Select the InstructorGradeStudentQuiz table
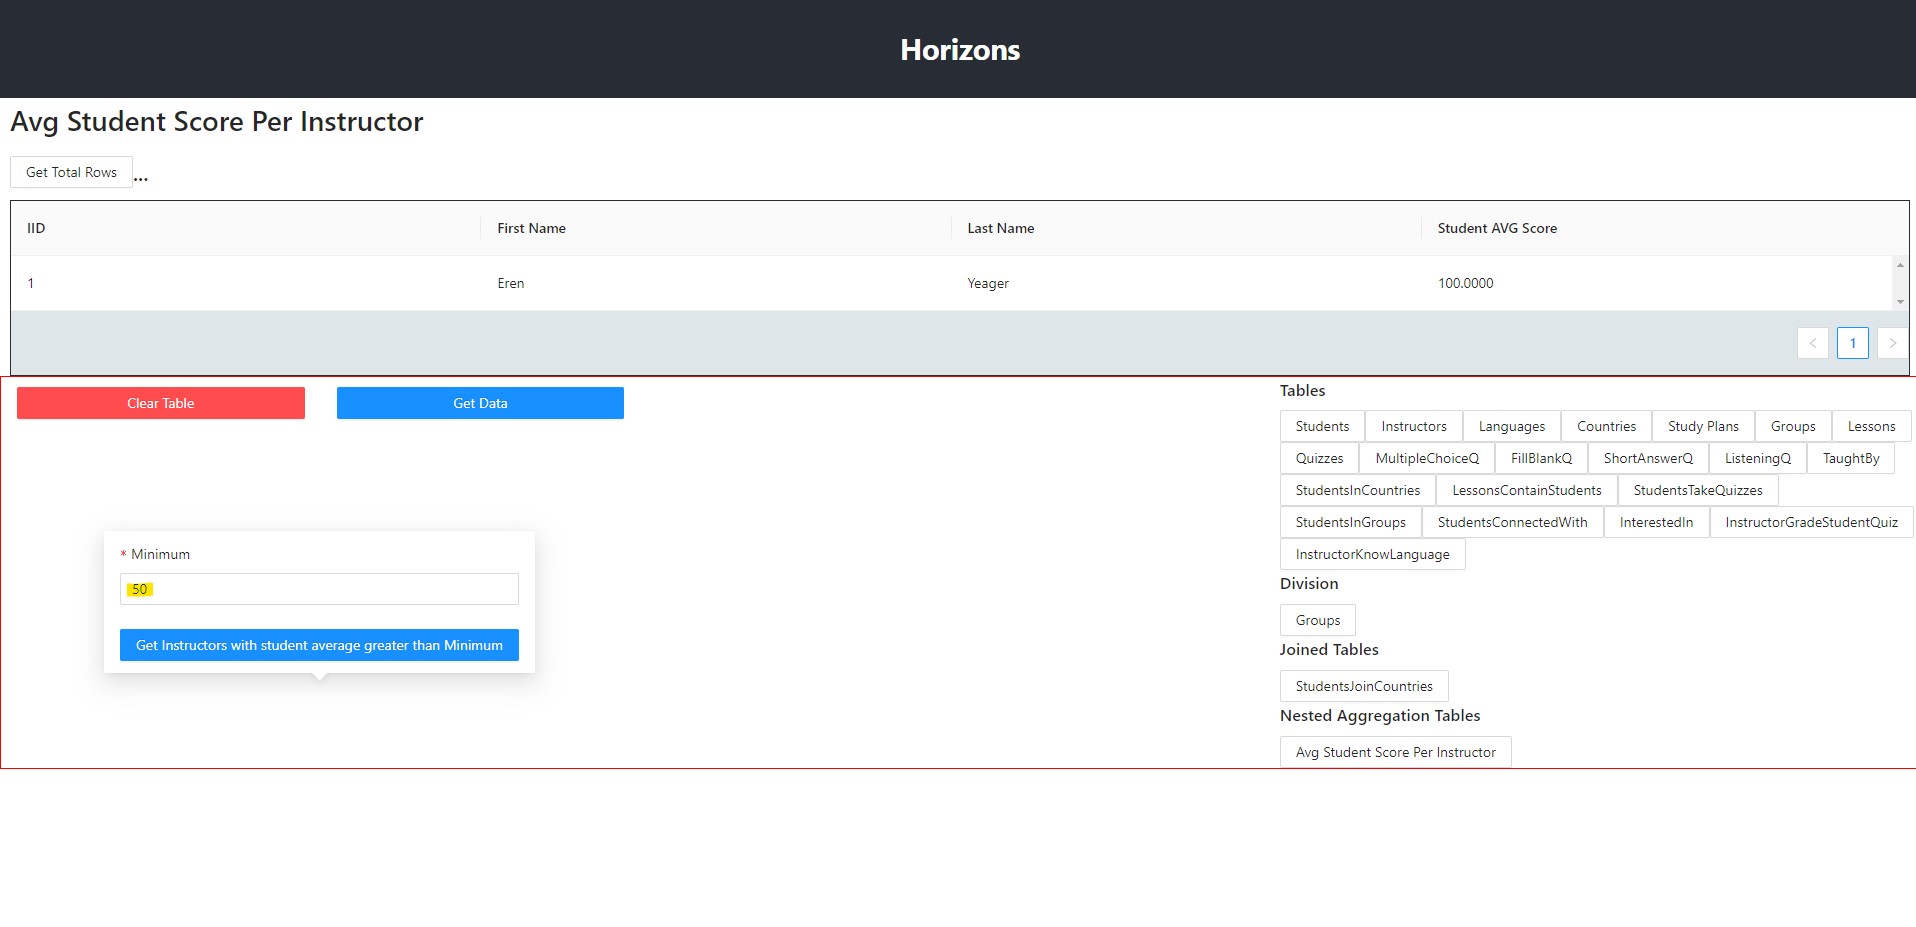 (x=1810, y=522)
